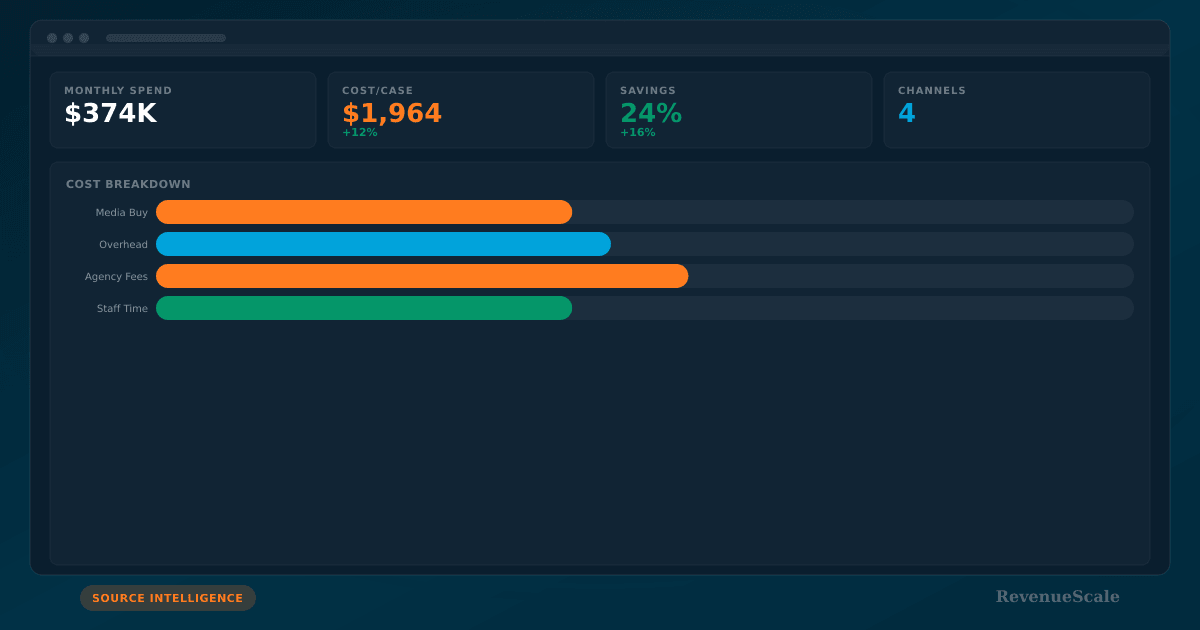The image size is (1200, 630).
Task: Click the Media Buy orange bar
Action: coord(364,212)
